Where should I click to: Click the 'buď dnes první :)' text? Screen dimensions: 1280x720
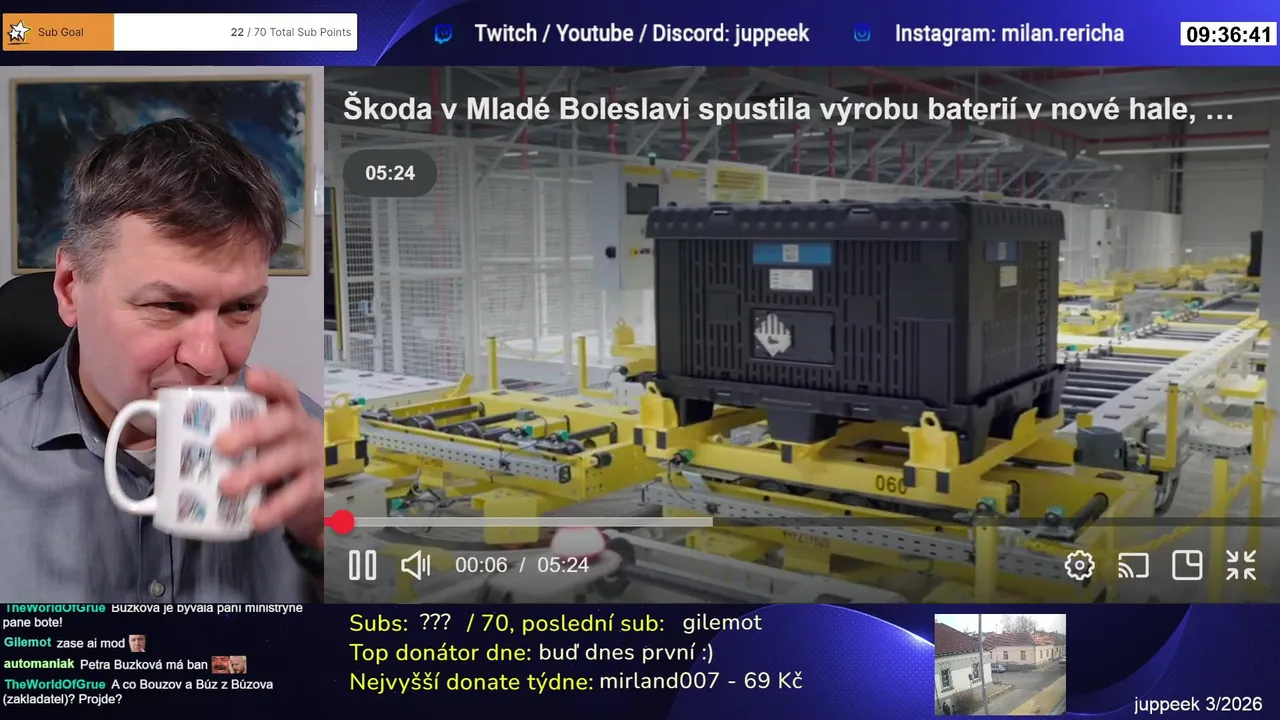[x=626, y=653]
